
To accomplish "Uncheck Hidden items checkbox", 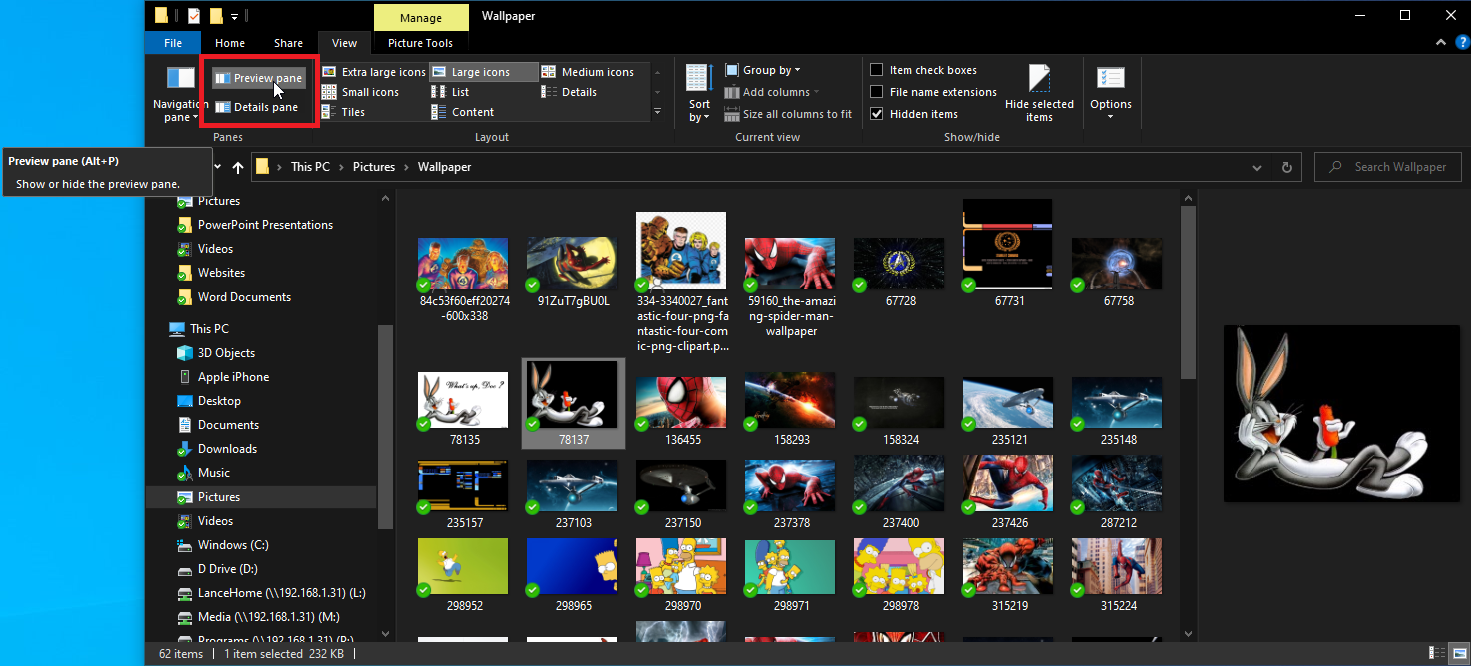I will tap(877, 114).
